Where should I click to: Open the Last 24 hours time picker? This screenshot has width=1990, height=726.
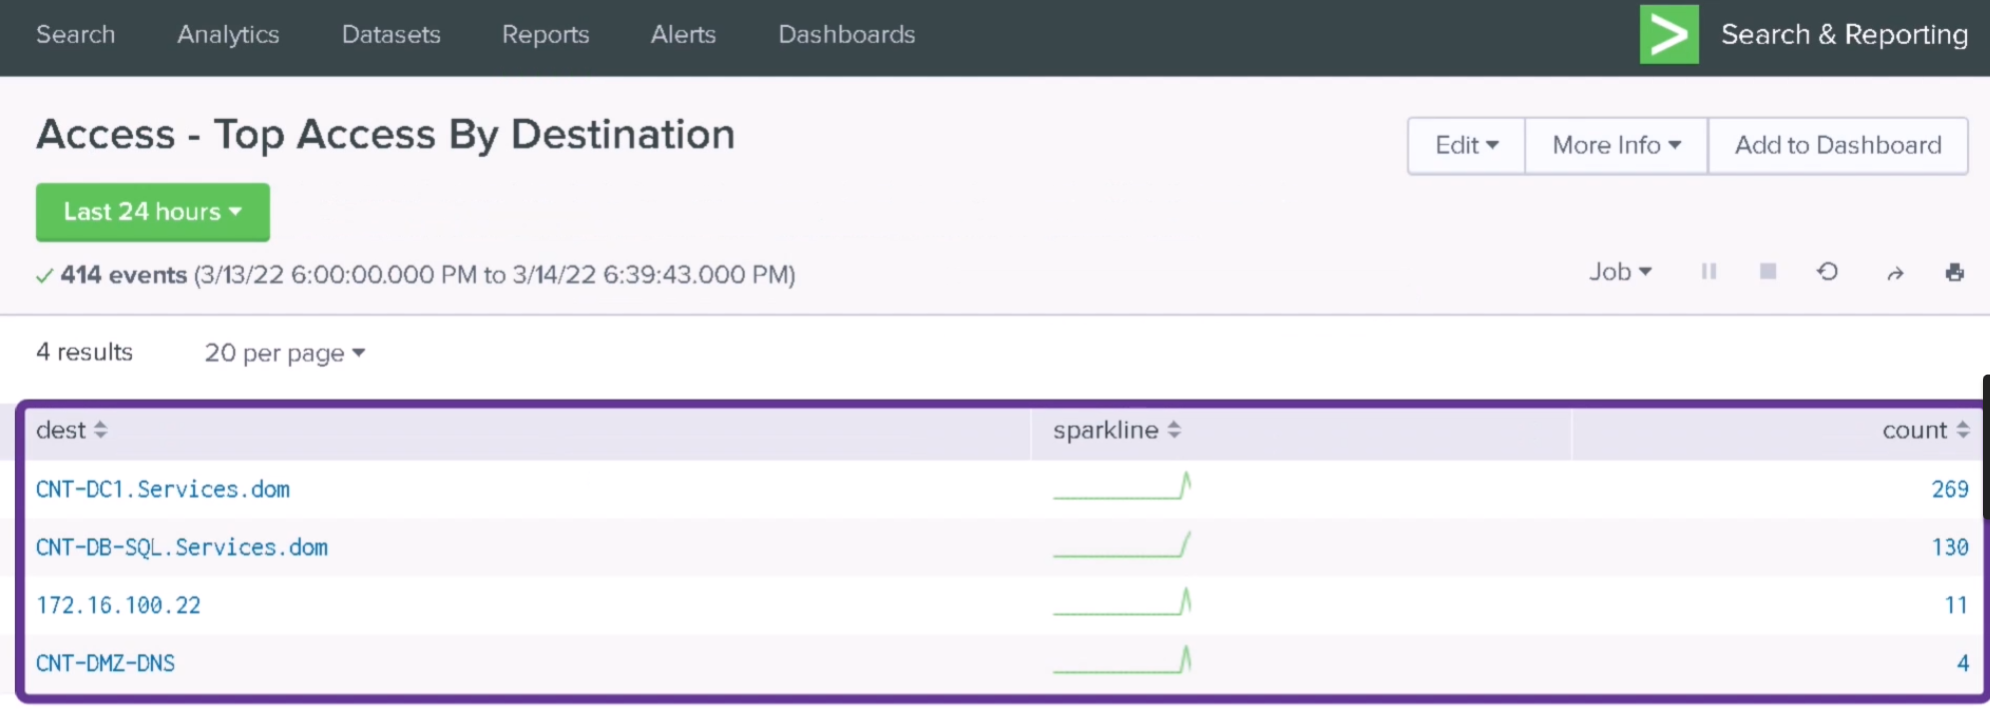[x=153, y=212]
